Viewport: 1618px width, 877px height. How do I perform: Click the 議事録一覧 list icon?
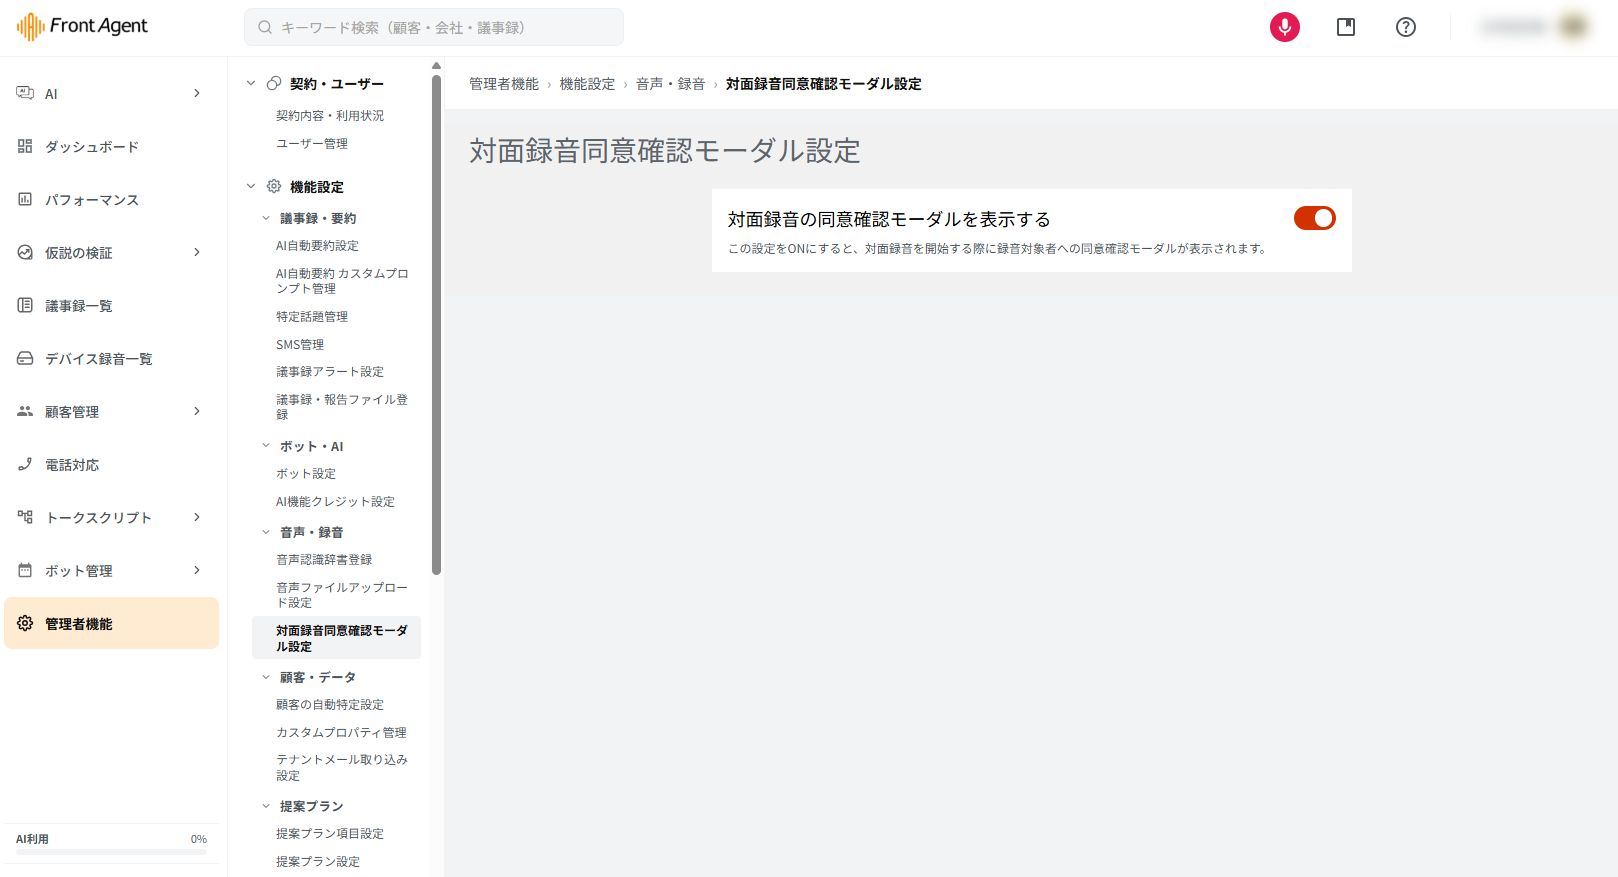click(x=25, y=305)
